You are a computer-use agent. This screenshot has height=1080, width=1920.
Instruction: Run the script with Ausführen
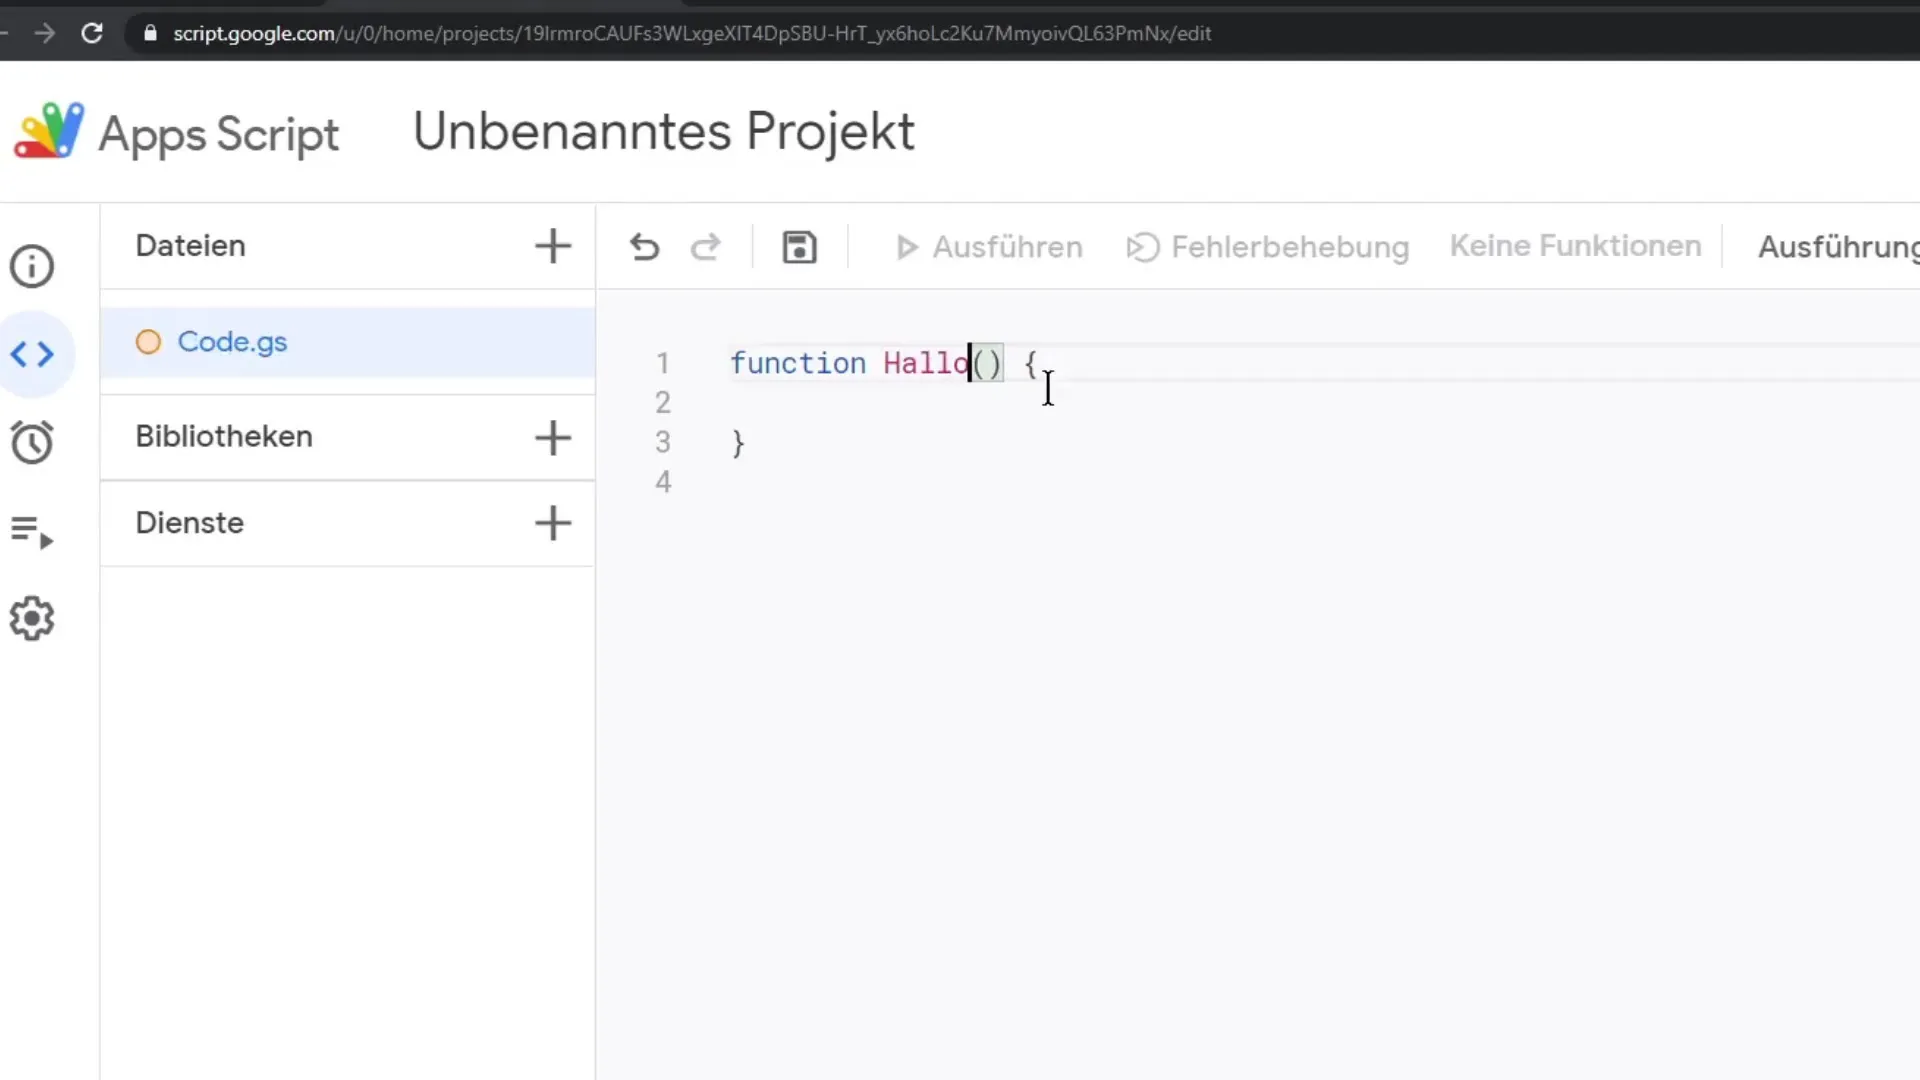989,247
